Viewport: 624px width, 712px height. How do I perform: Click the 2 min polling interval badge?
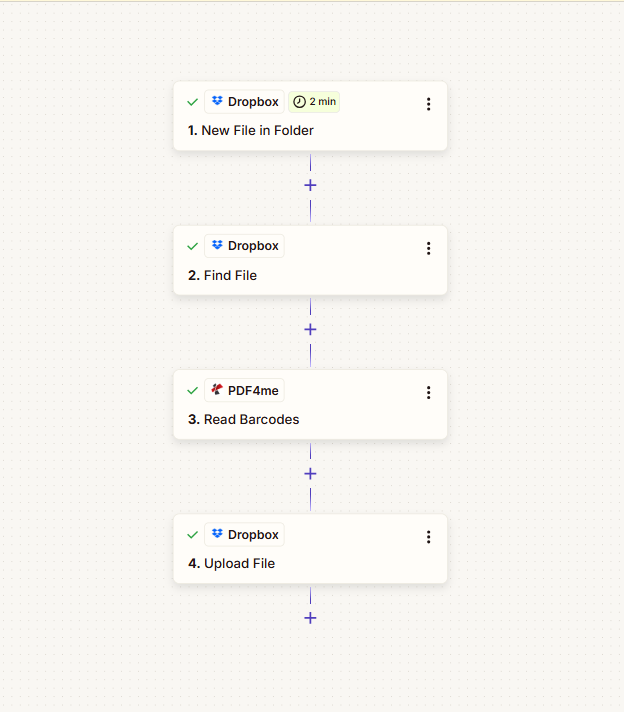click(315, 102)
